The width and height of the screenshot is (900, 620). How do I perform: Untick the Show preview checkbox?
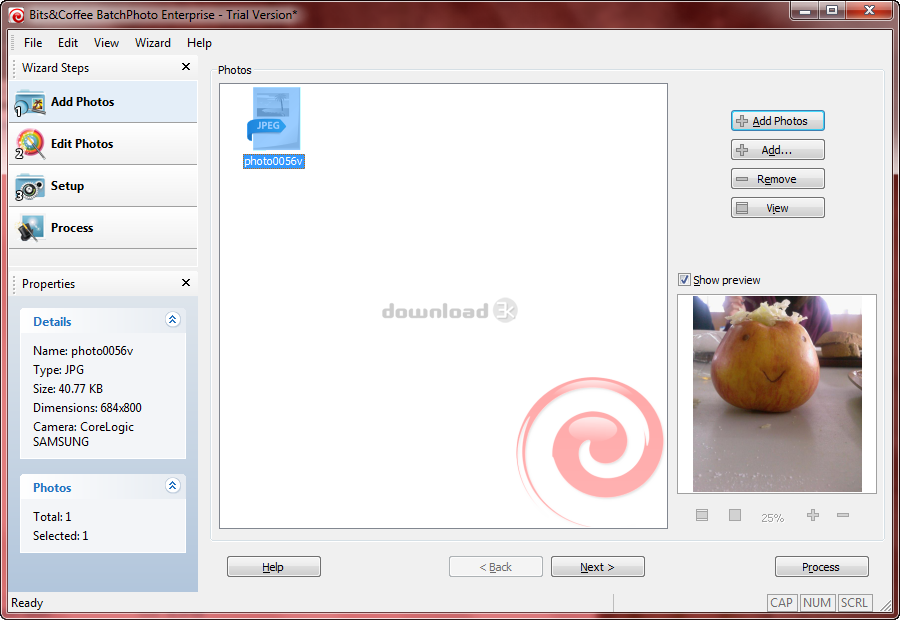click(684, 280)
